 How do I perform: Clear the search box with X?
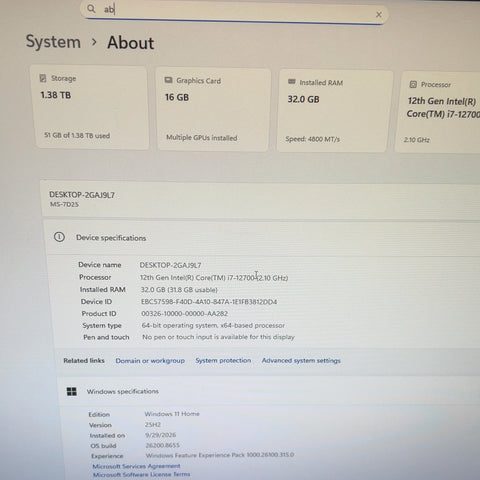coord(379,14)
